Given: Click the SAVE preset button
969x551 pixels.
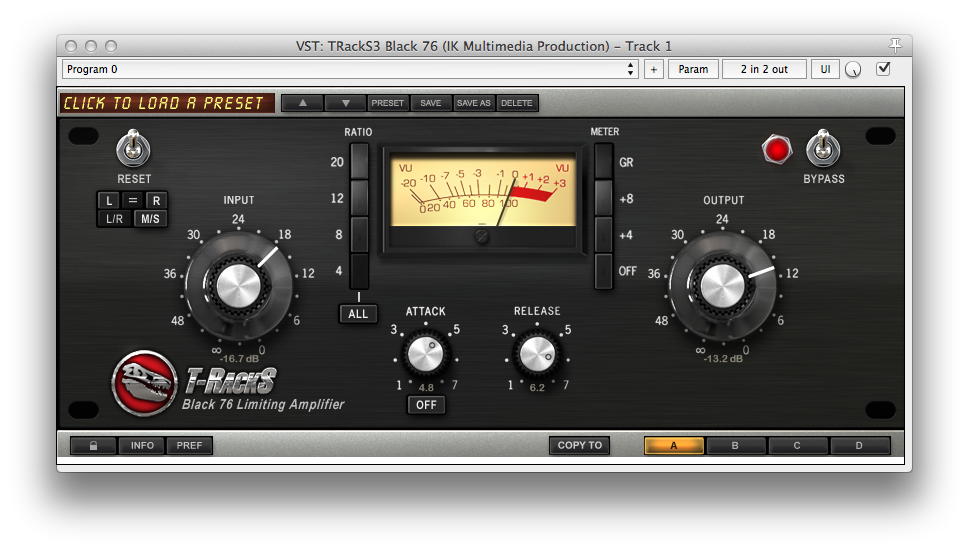Looking at the screenshot, I should [x=431, y=103].
